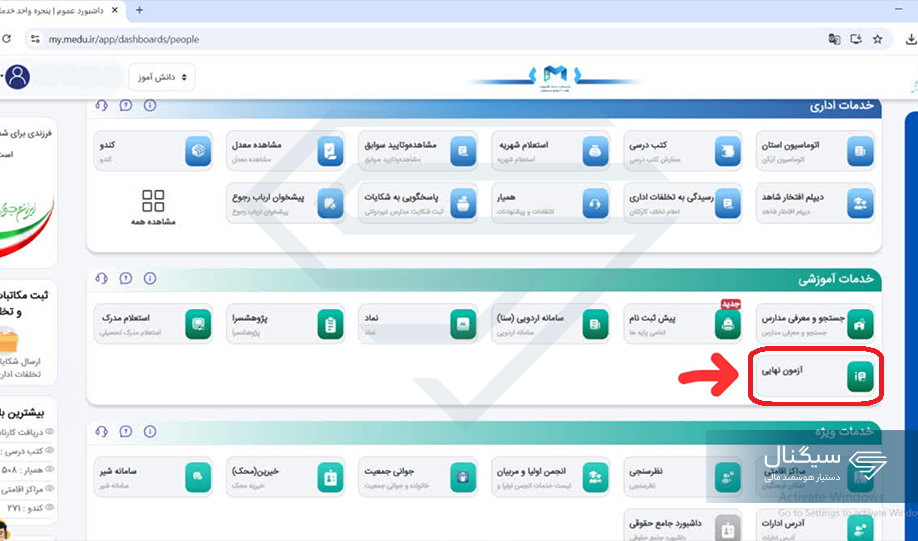
Task: Open the دانش آموز role dropdown
Action: click(162, 77)
